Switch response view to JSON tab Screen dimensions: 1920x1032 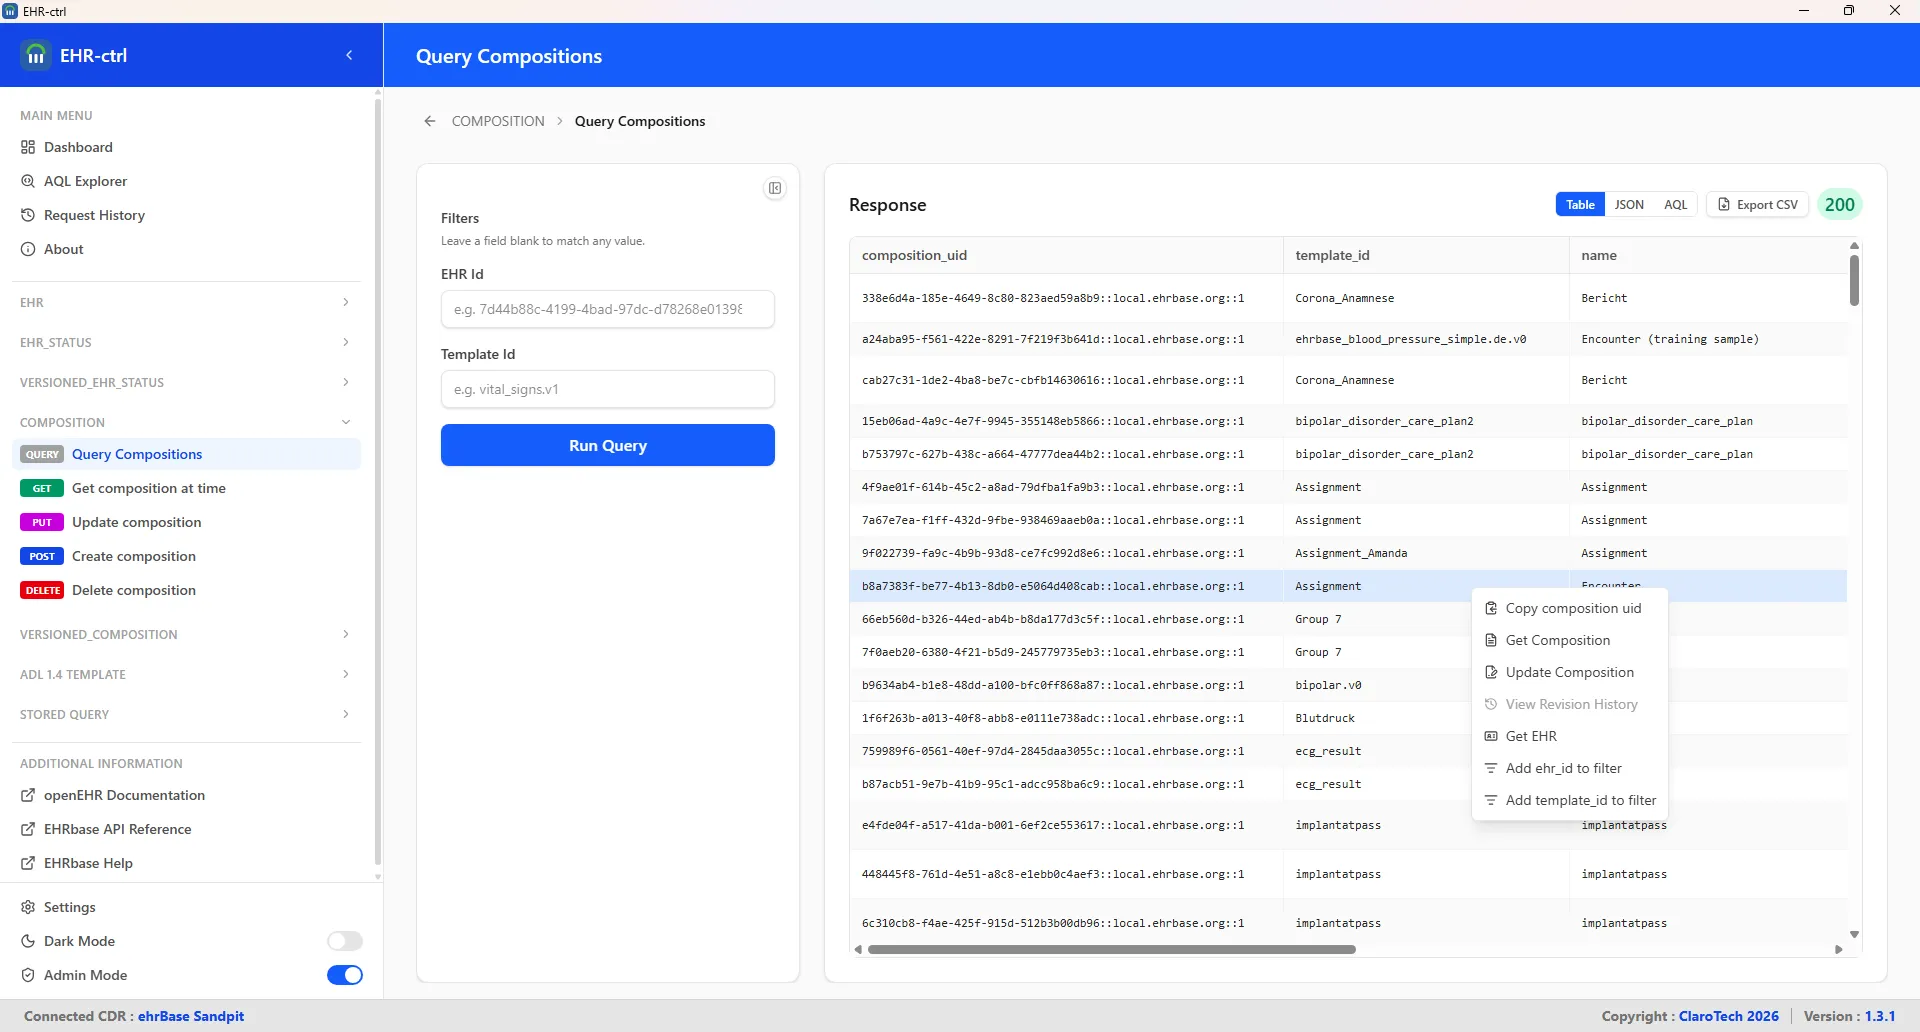point(1629,204)
